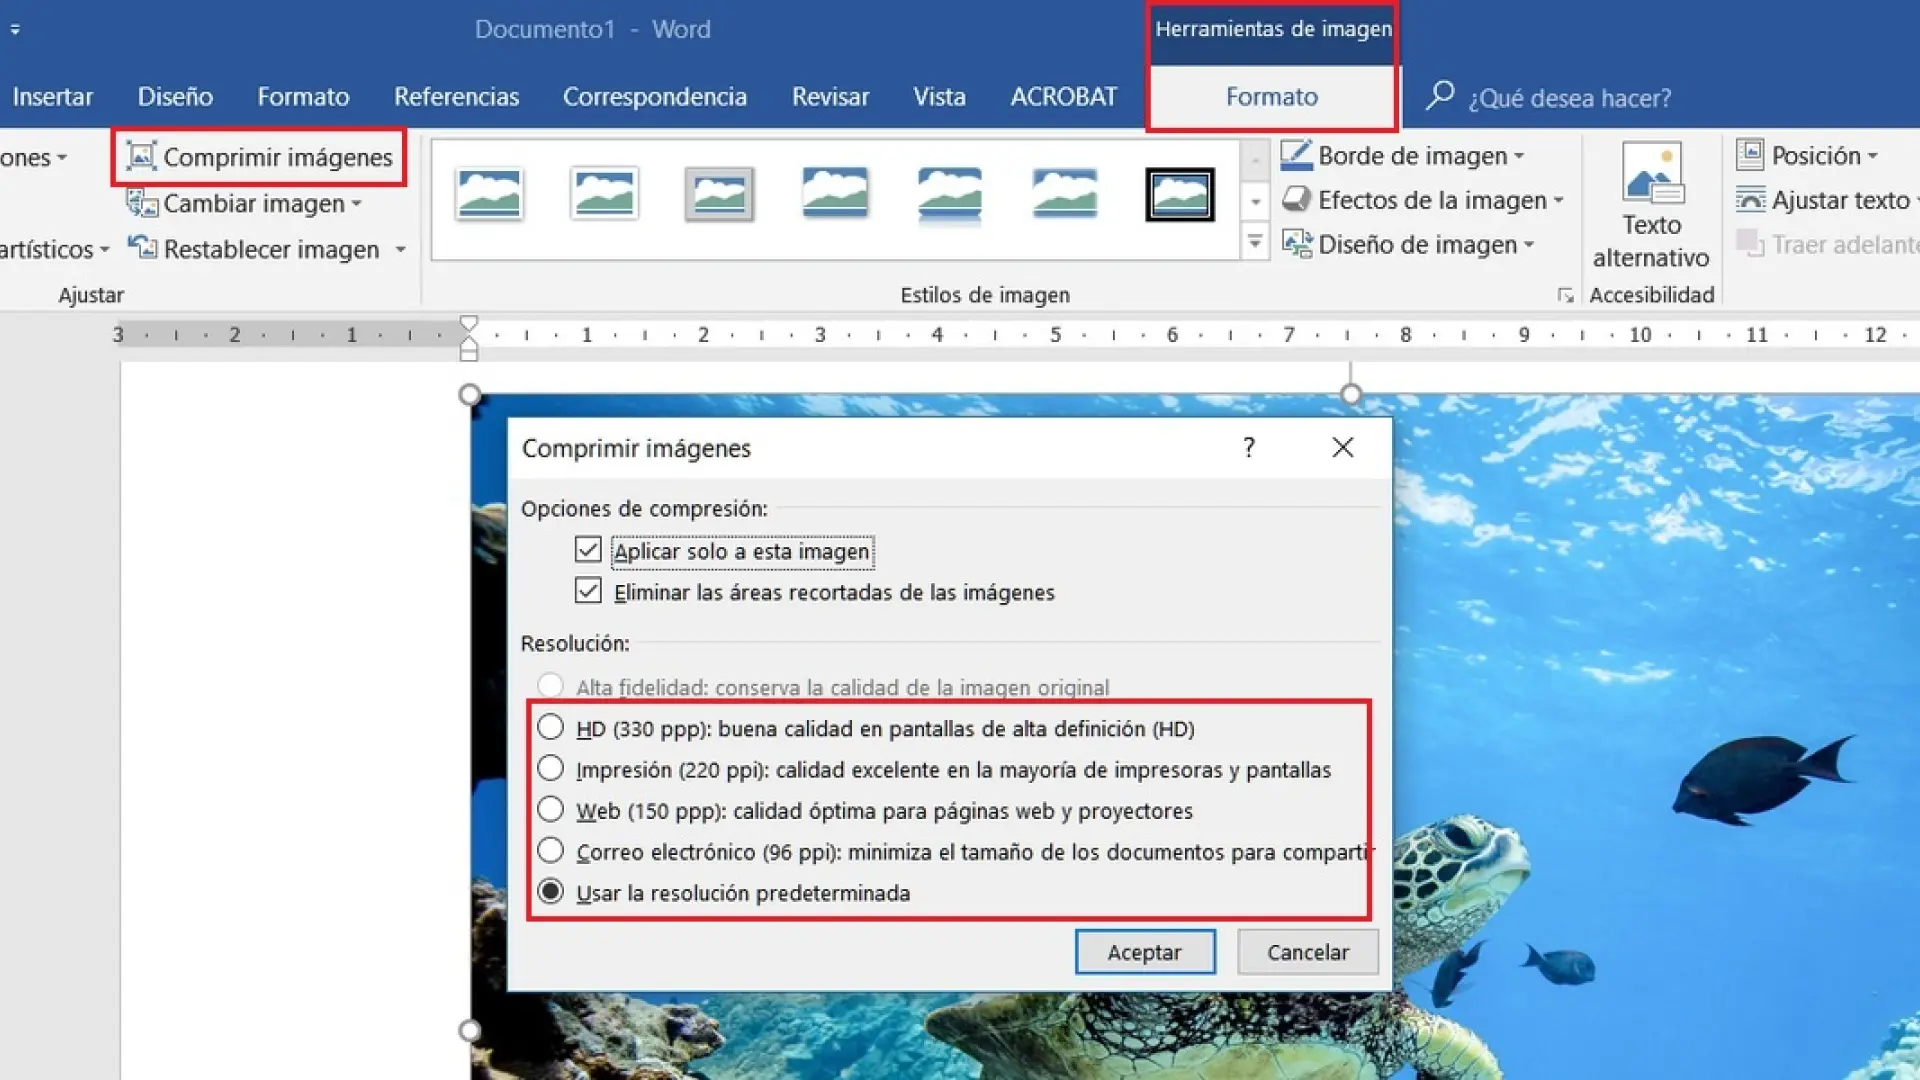Select the black-framed picture style thumbnail
This screenshot has width=1920, height=1080.
pos(1180,194)
